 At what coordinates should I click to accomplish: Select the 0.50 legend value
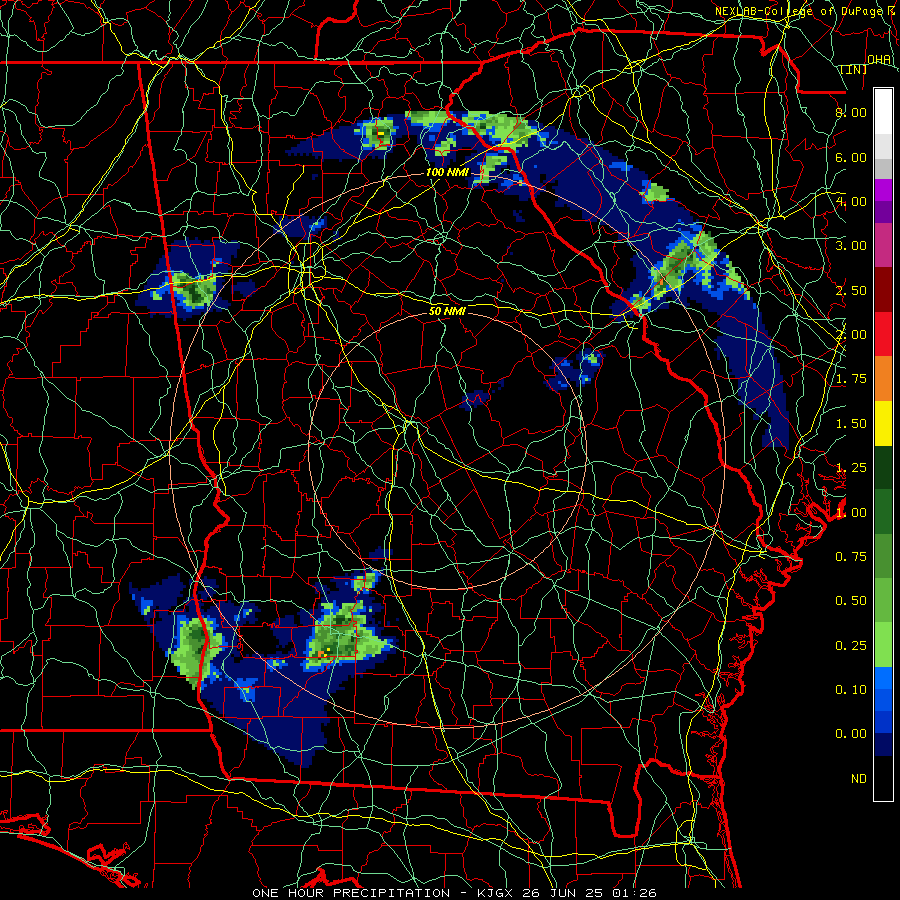tap(851, 601)
